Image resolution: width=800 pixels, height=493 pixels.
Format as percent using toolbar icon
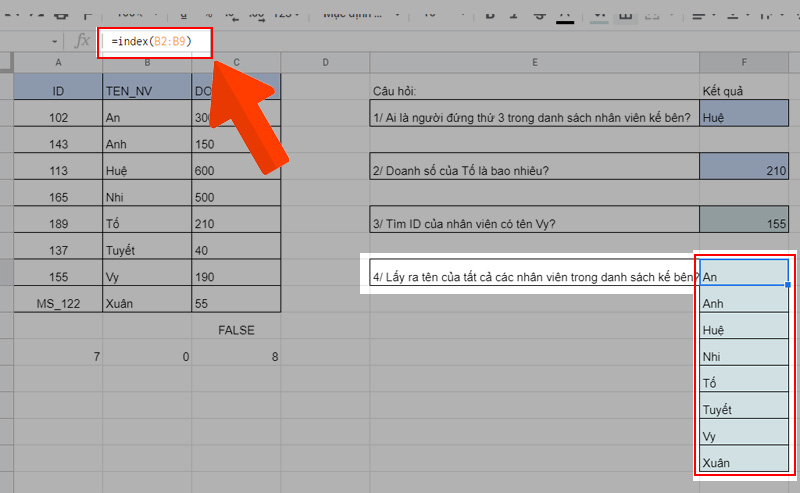tap(206, 15)
